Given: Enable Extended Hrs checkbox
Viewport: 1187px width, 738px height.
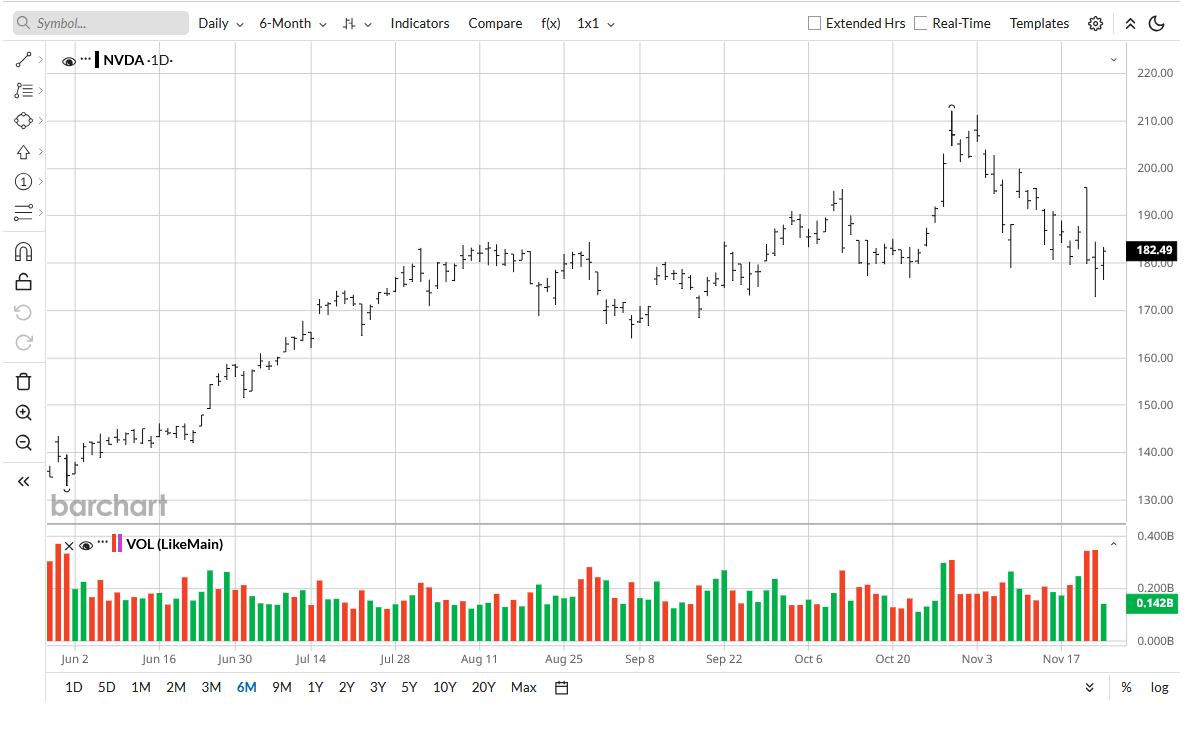Looking at the screenshot, I should tap(815, 23).
